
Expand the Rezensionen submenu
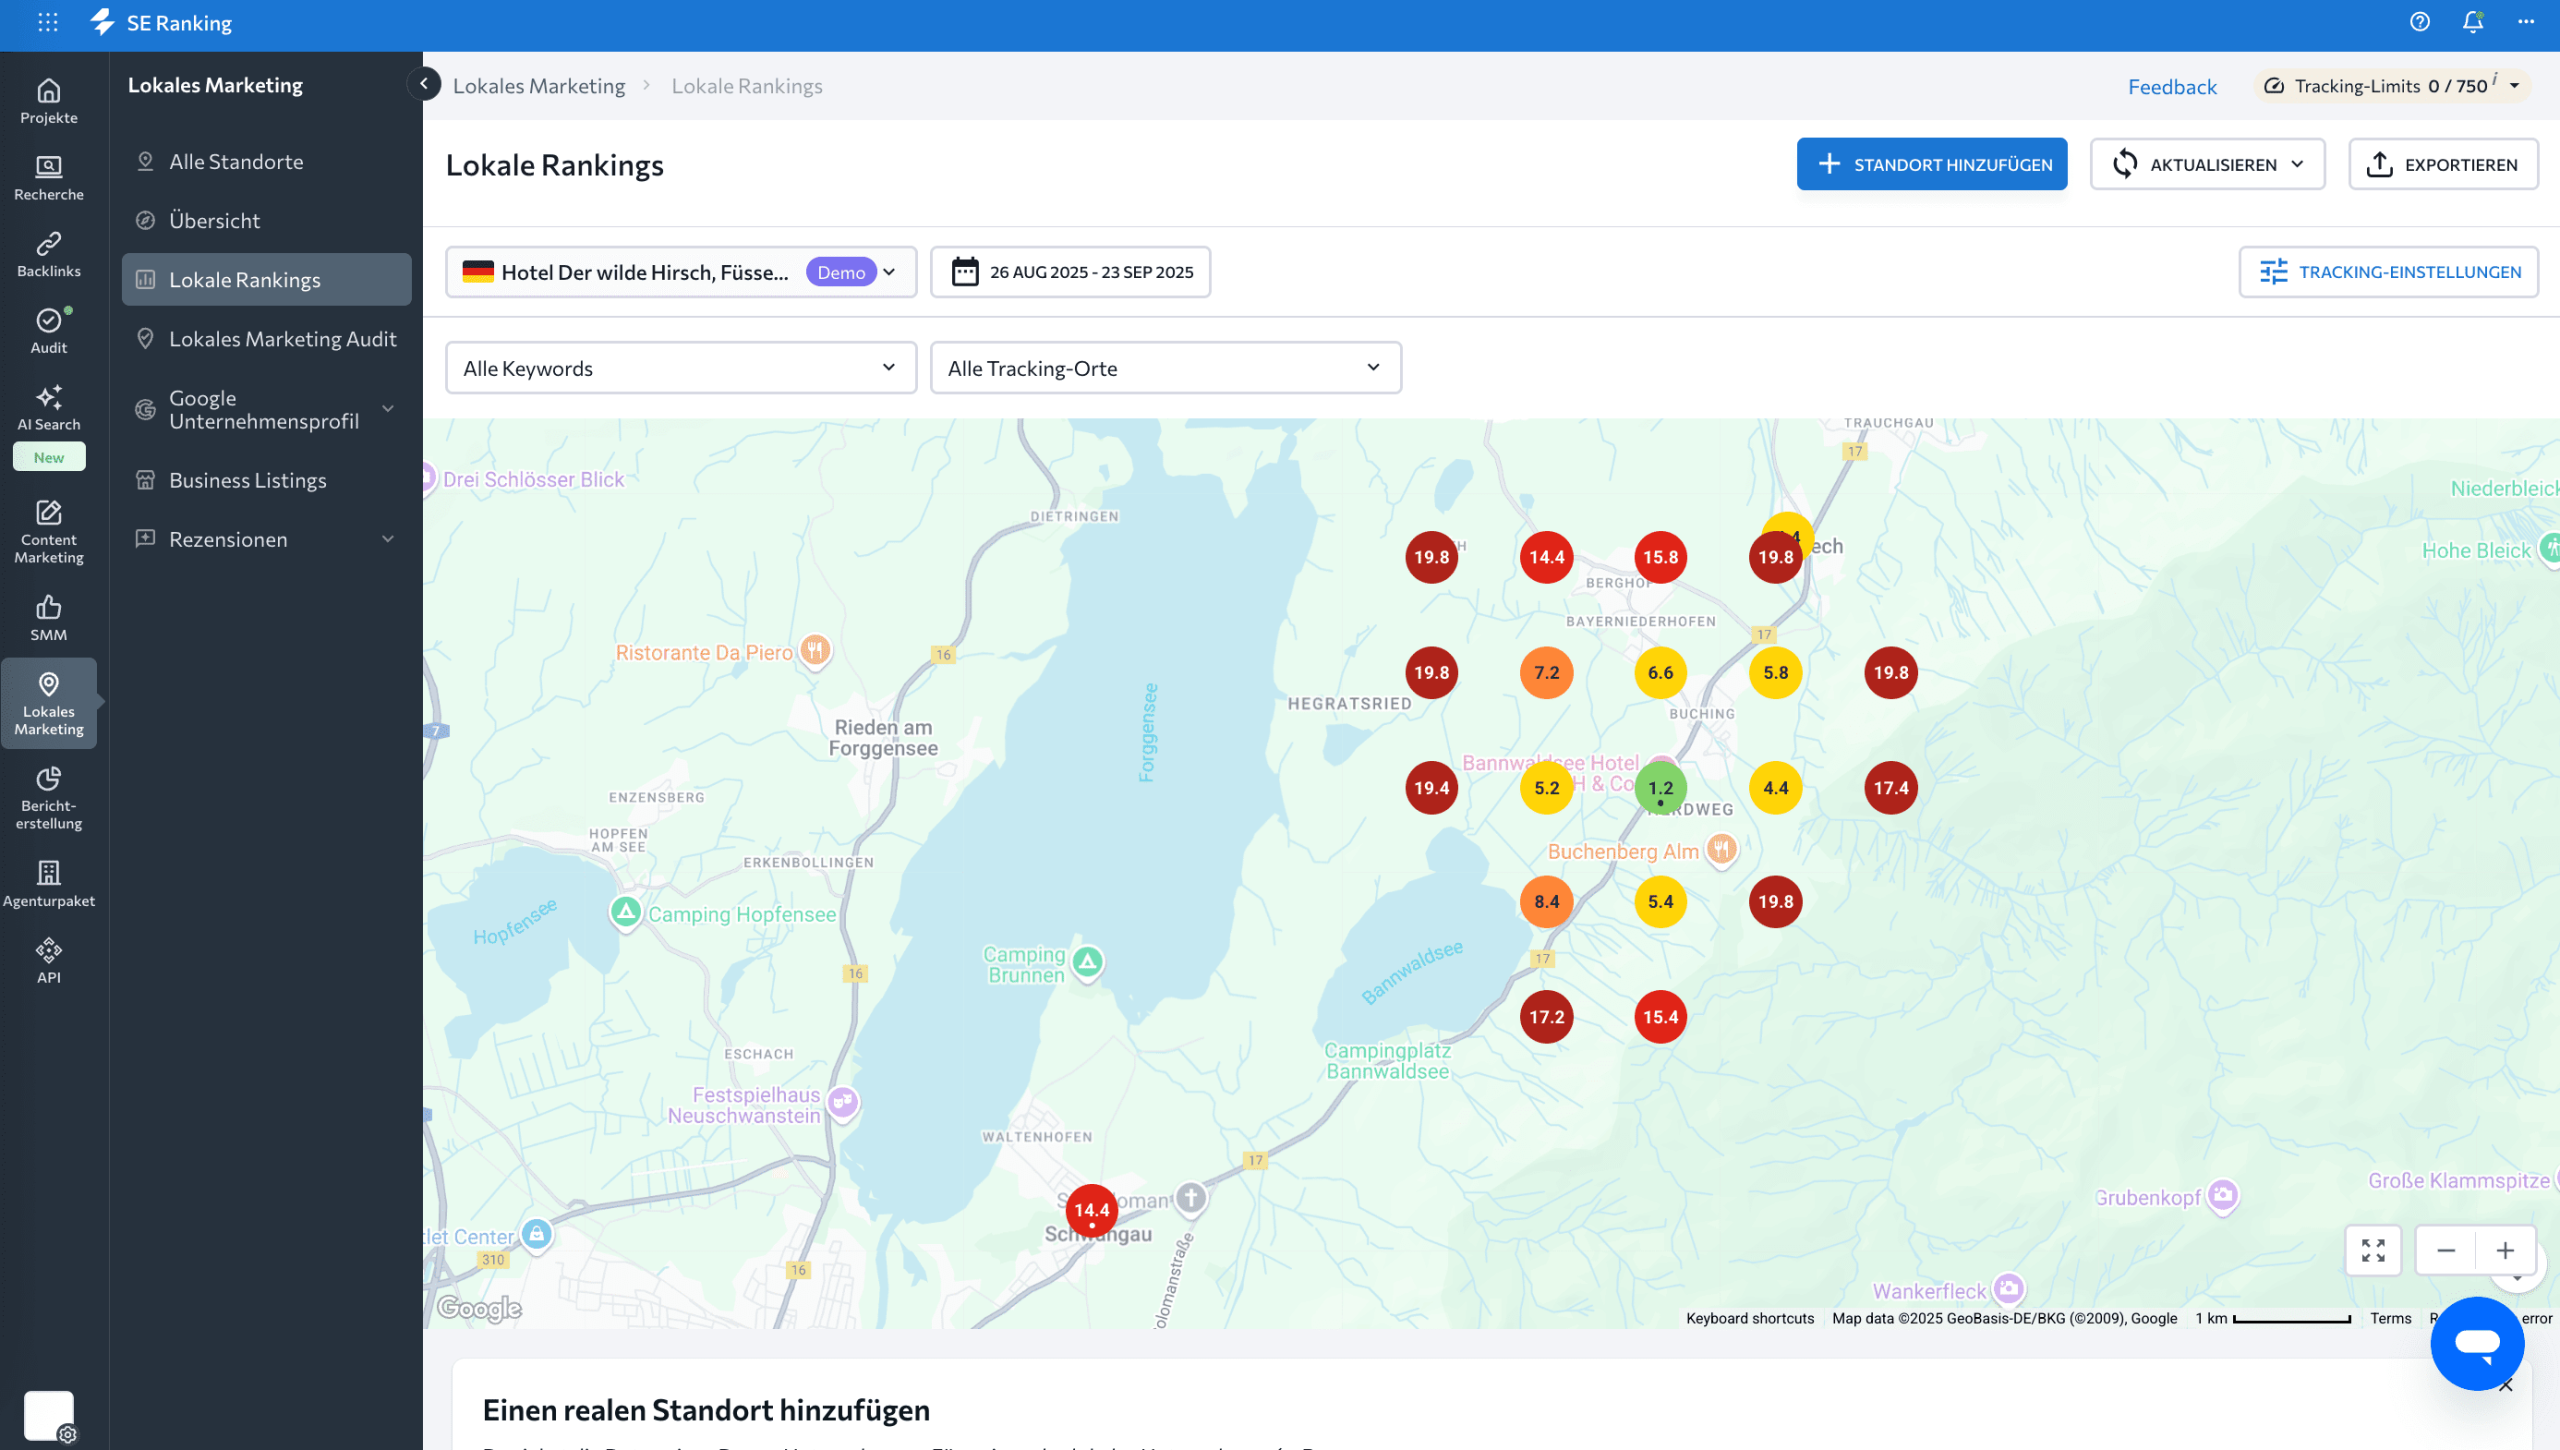(388, 539)
